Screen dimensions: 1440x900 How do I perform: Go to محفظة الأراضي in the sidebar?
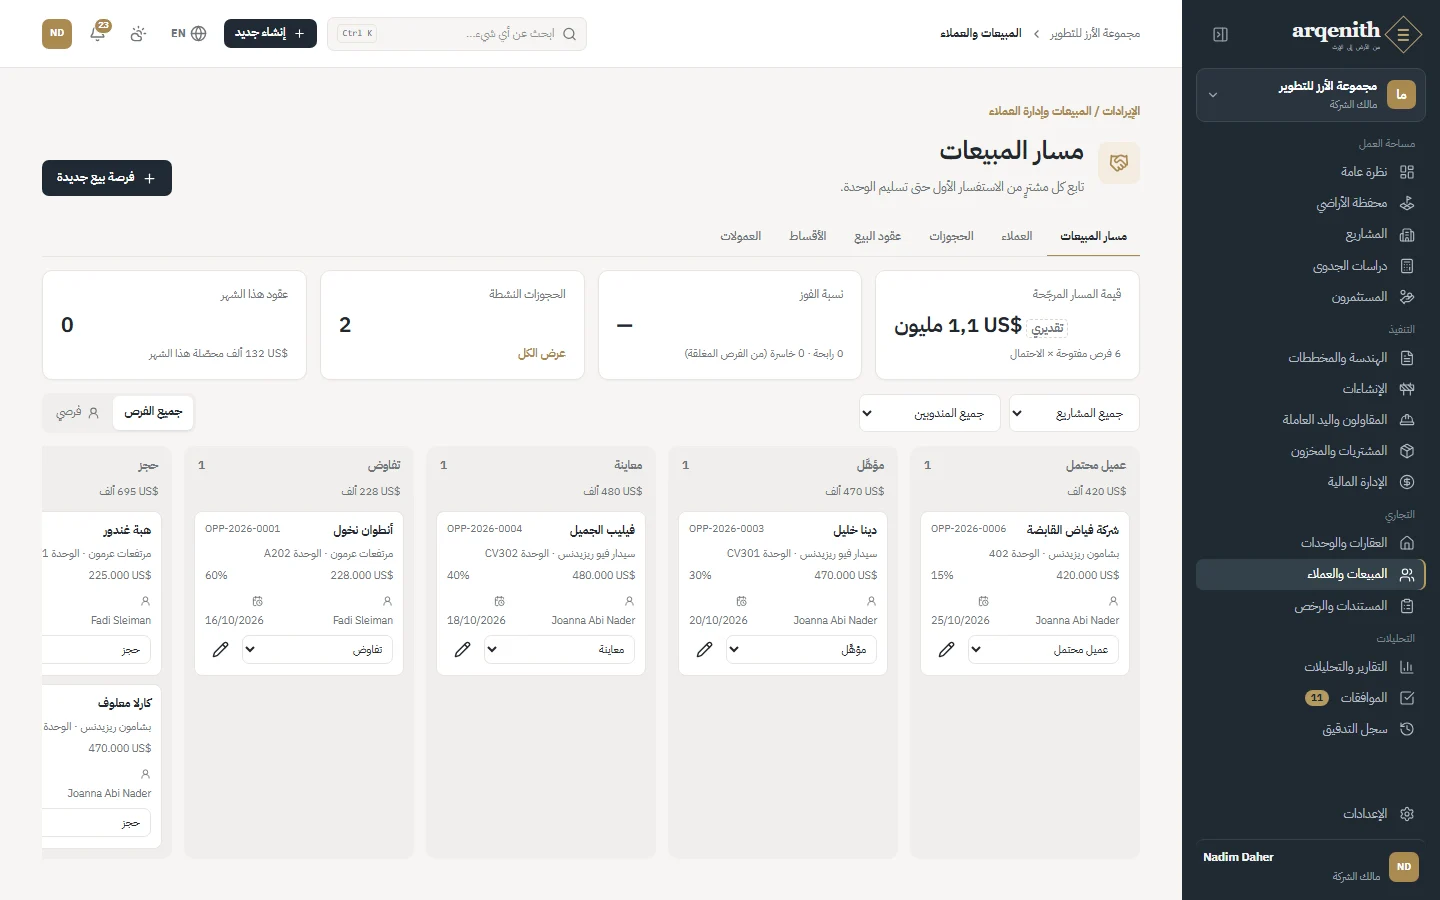pyautogui.click(x=1311, y=203)
